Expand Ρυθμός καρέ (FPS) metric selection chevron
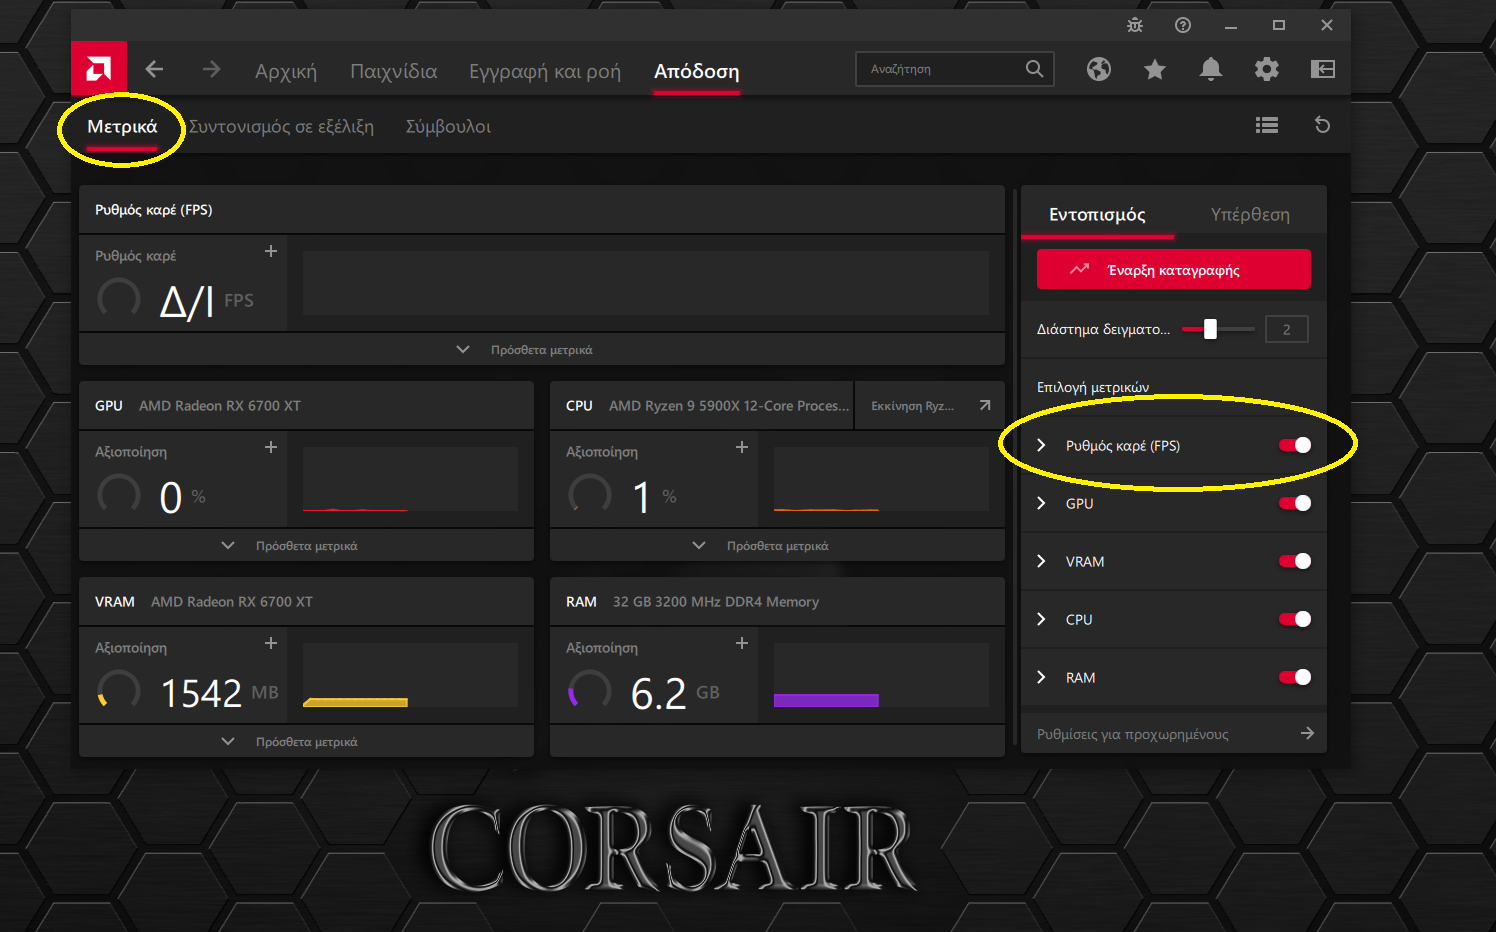Image resolution: width=1496 pixels, height=932 pixels. (x=1041, y=445)
